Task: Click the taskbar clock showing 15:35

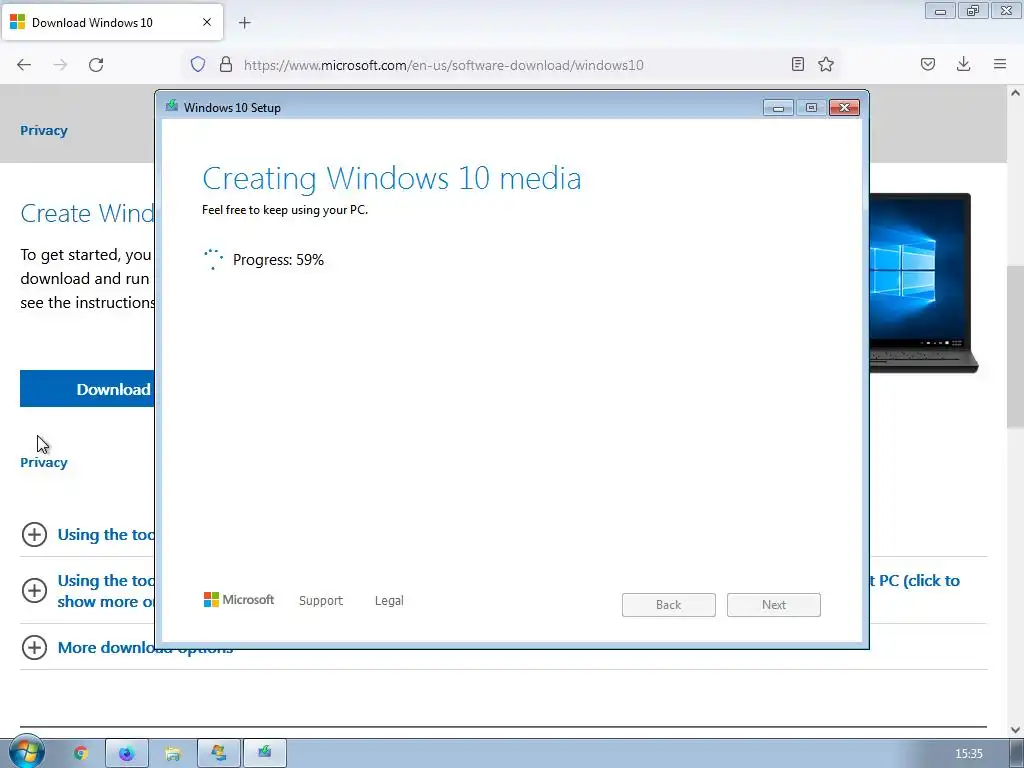Action: [x=968, y=754]
